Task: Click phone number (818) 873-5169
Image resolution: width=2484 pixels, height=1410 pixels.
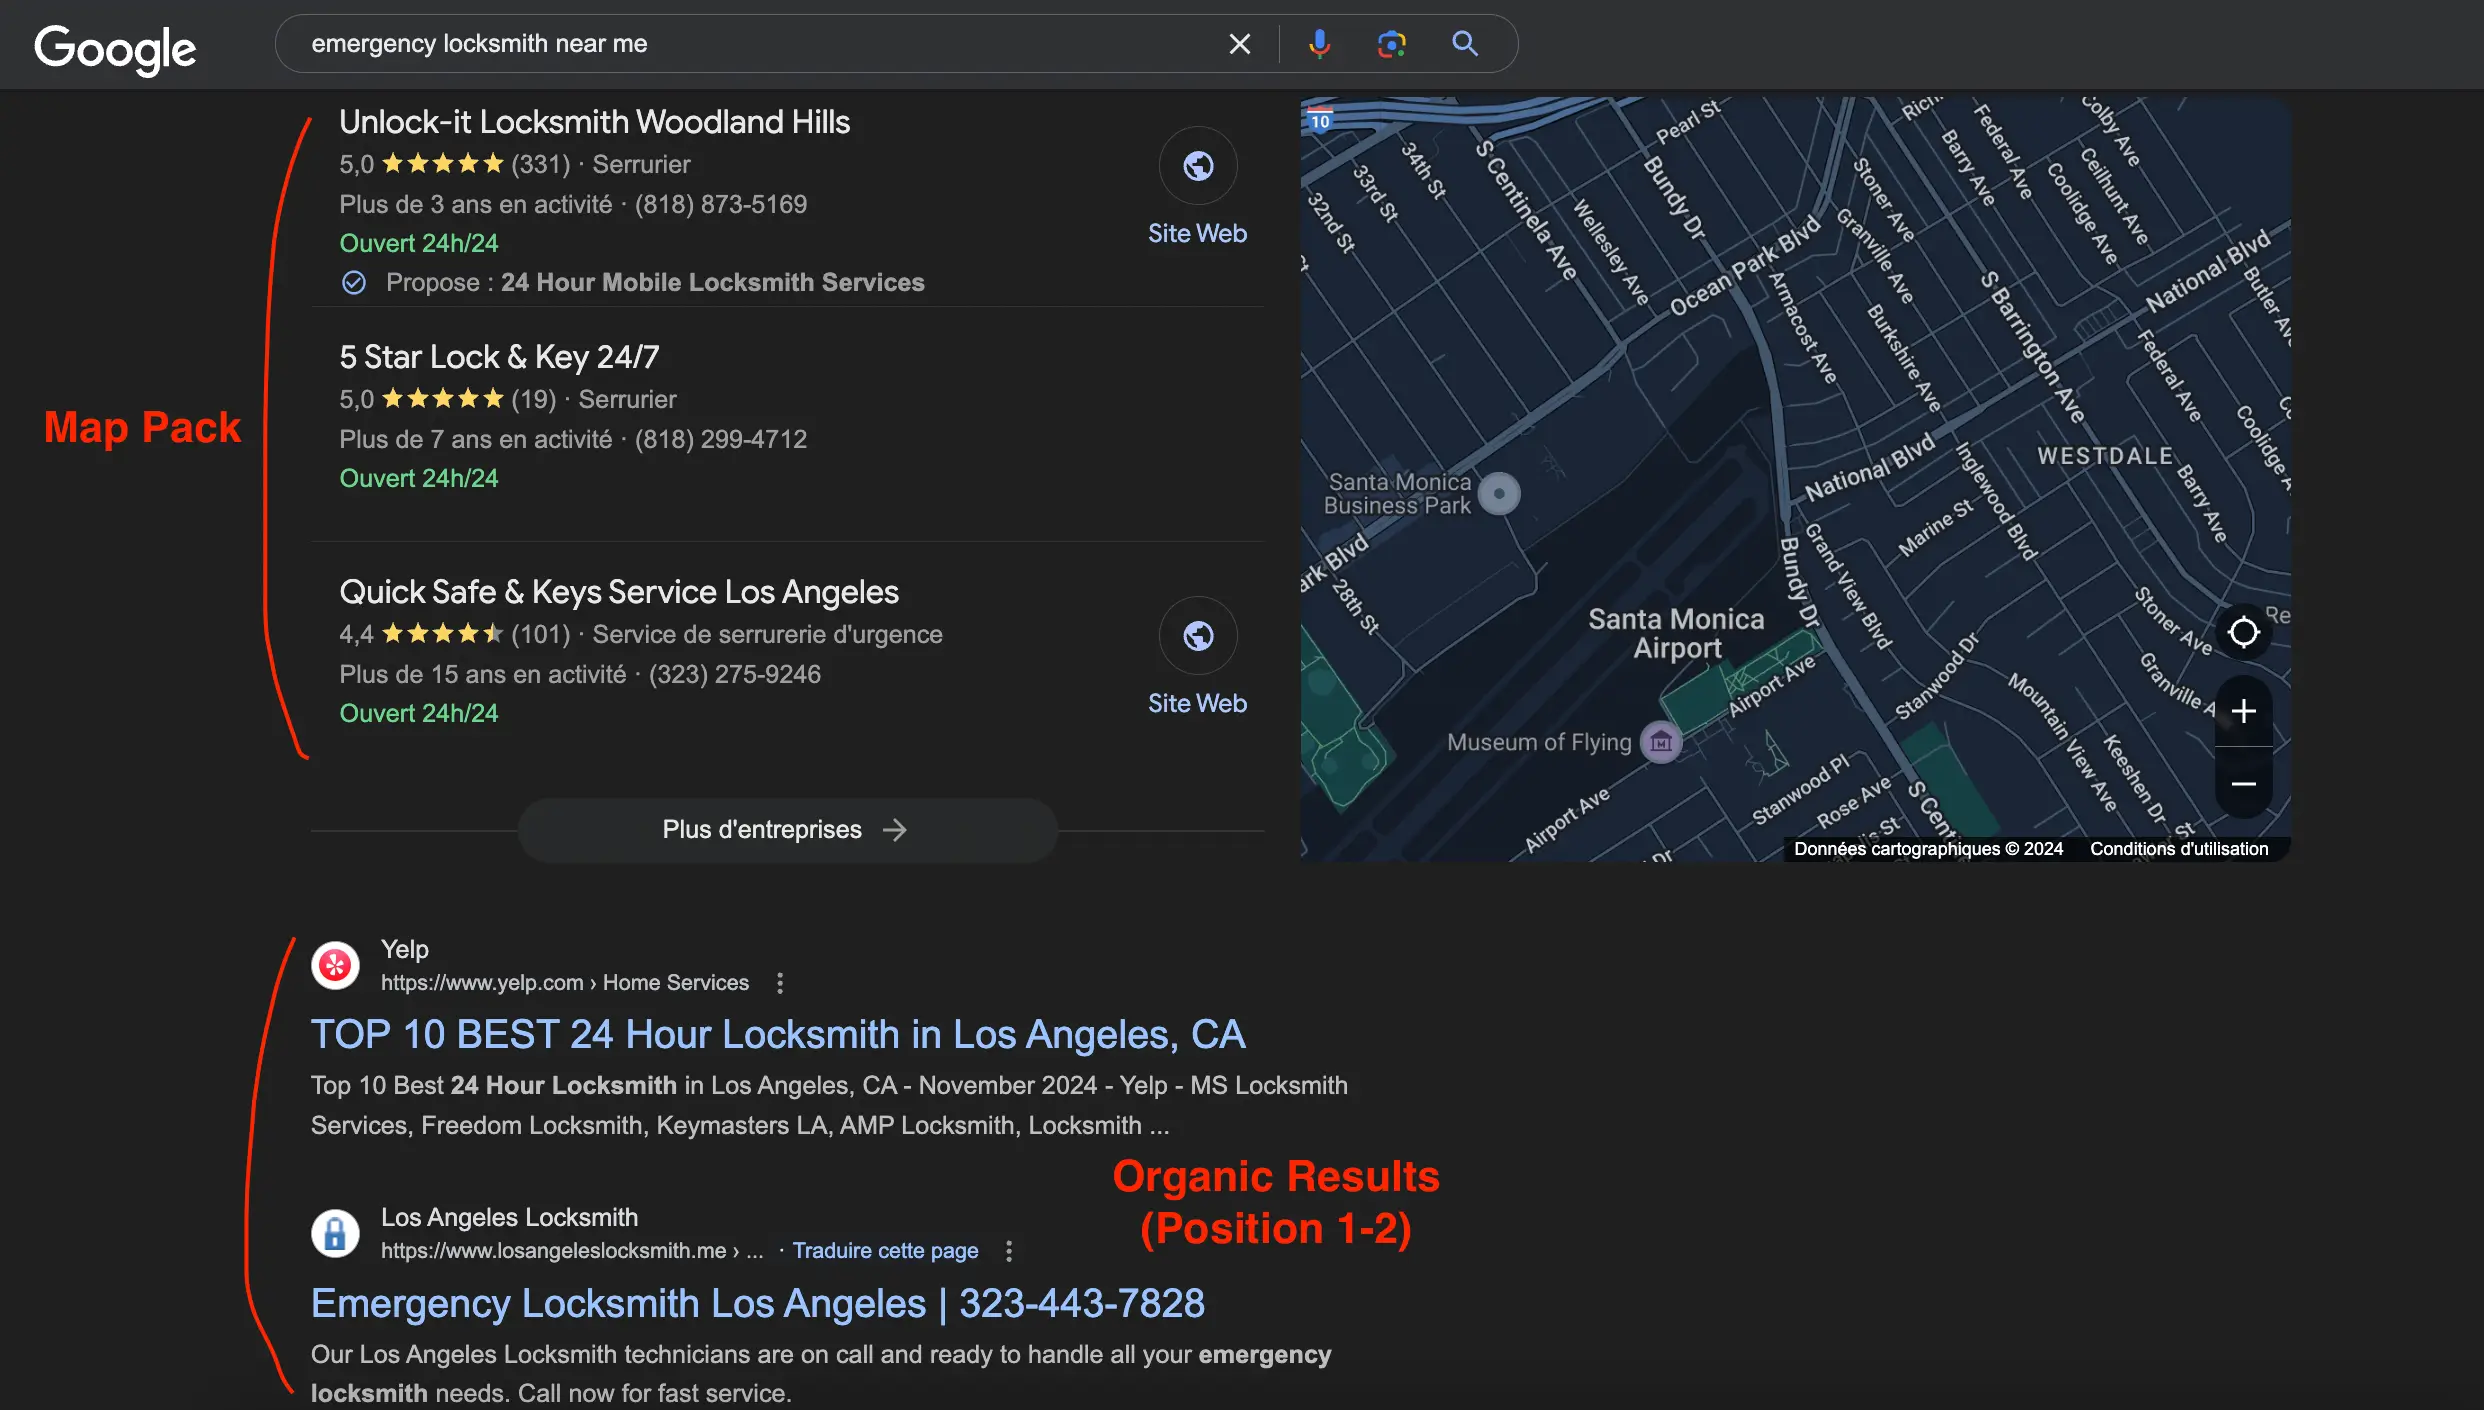Action: point(720,204)
